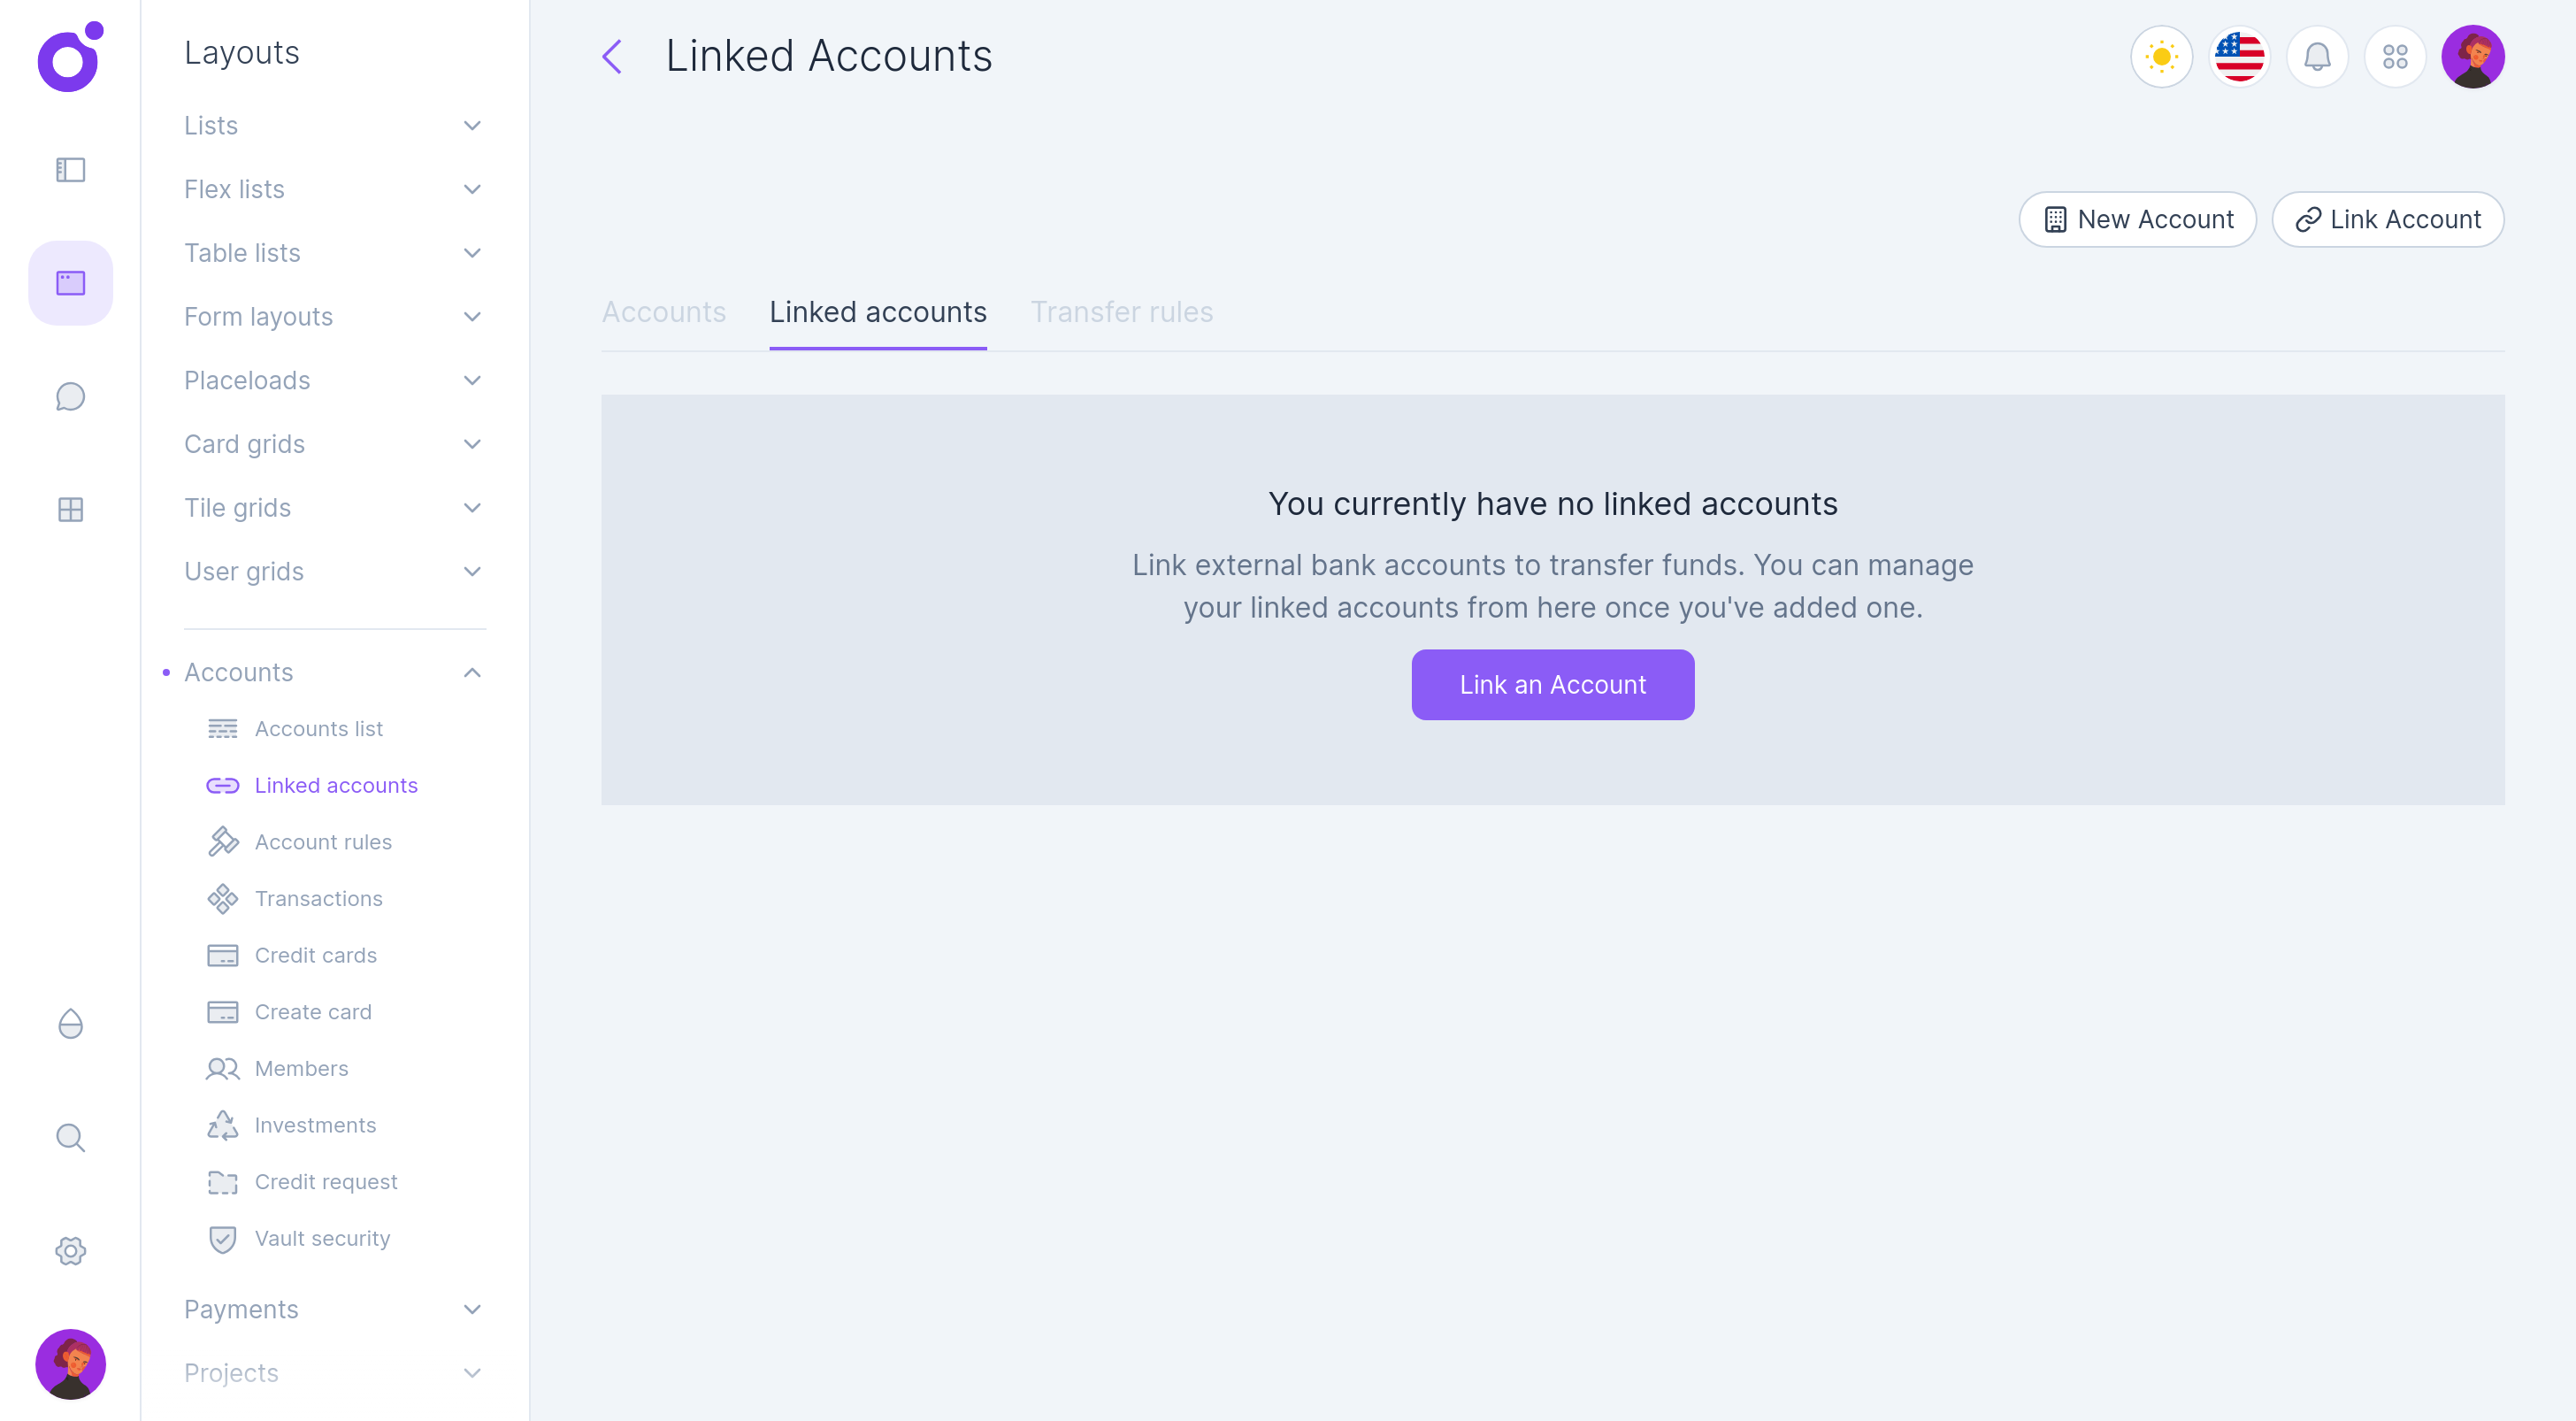Select Linked accounts in the sidebar
Screen dimensions: 2576x1421
336,785
